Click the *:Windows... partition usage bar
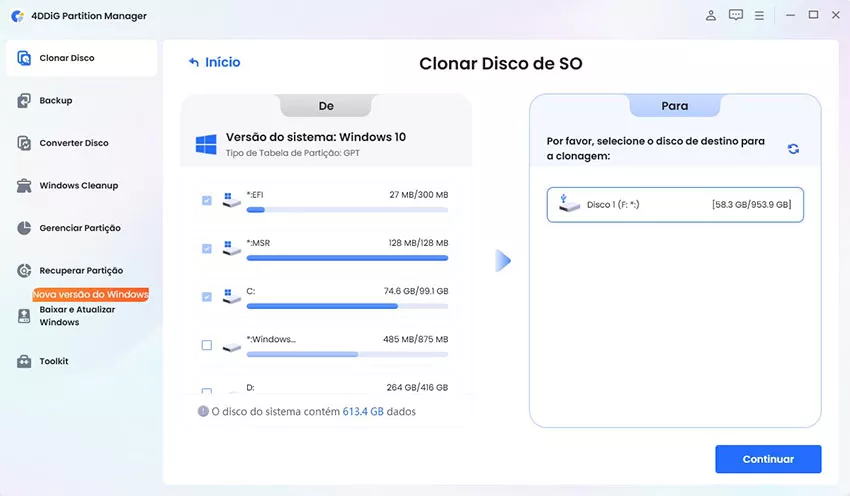The width and height of the screenshot is (850, 496). click(x=347, y=355)
